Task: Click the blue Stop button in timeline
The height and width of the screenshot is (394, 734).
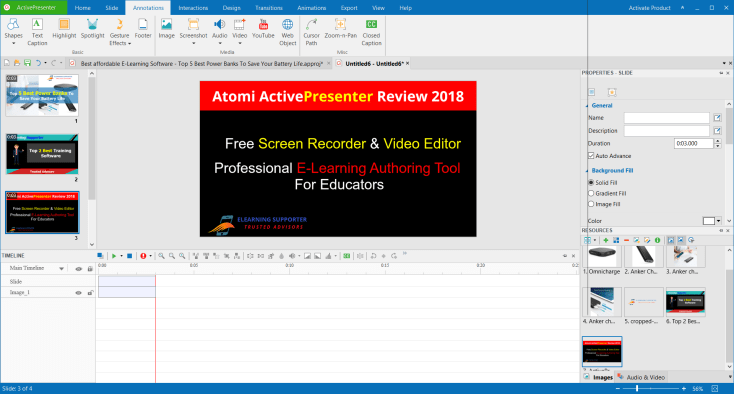Action: (130, 256)
